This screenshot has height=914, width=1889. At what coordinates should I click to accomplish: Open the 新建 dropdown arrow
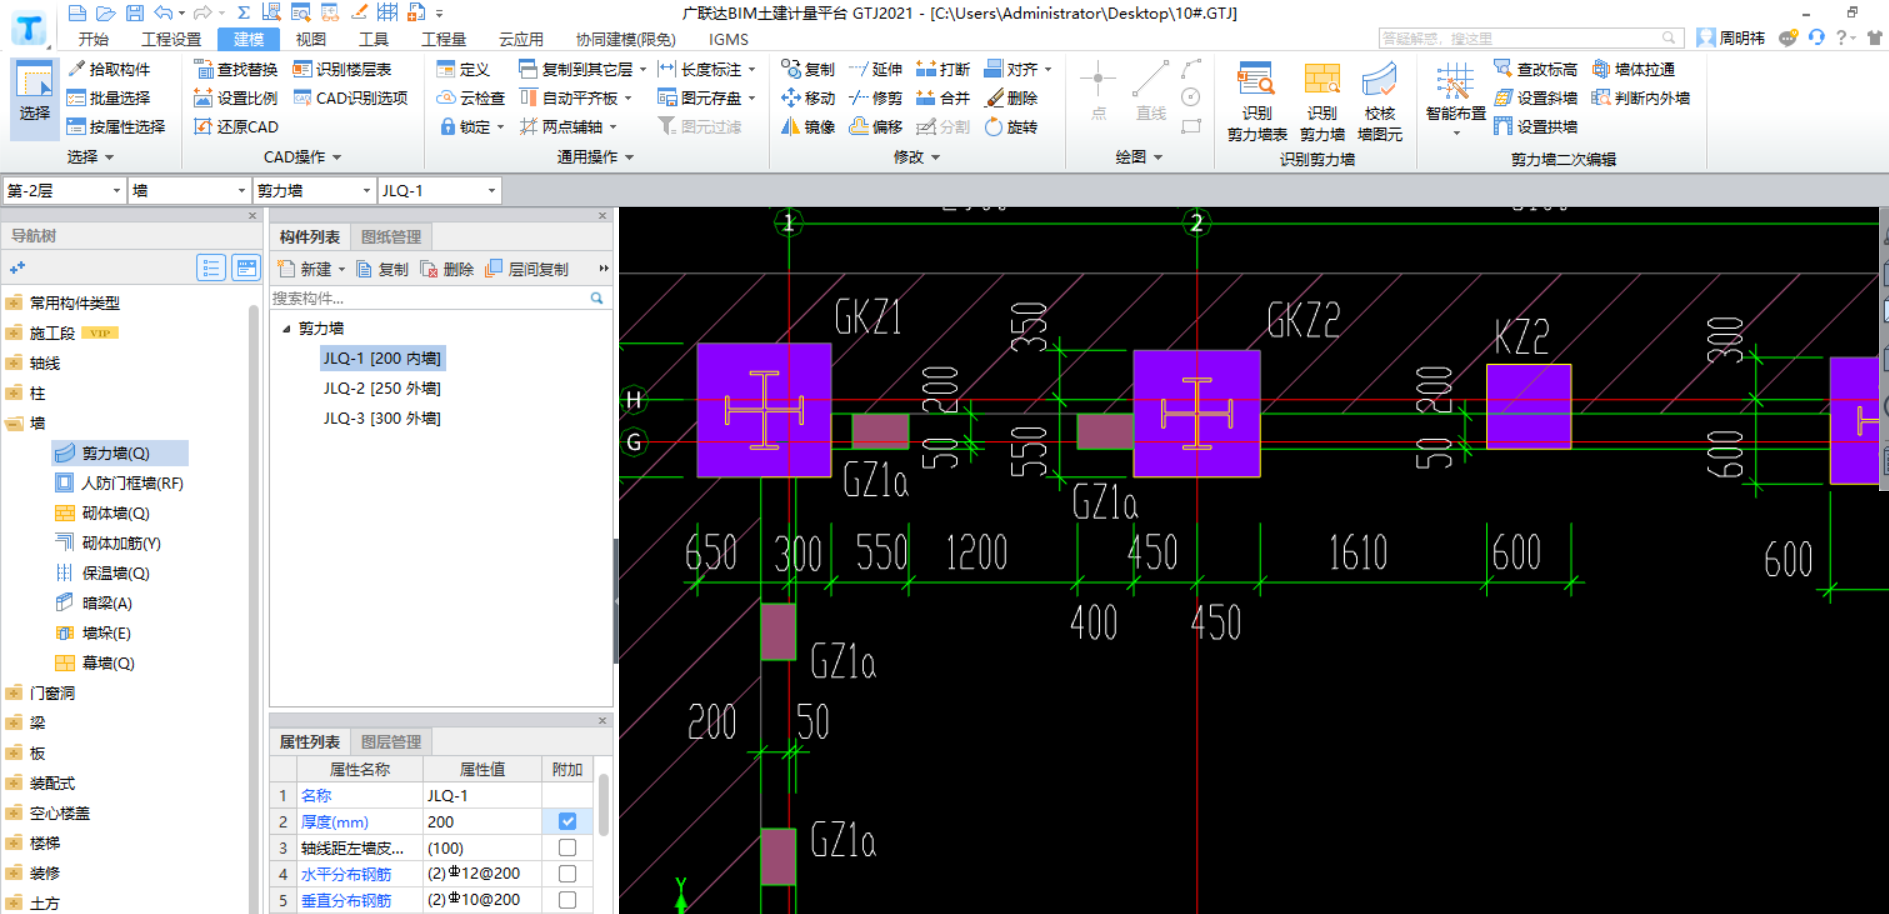point(342,269)
